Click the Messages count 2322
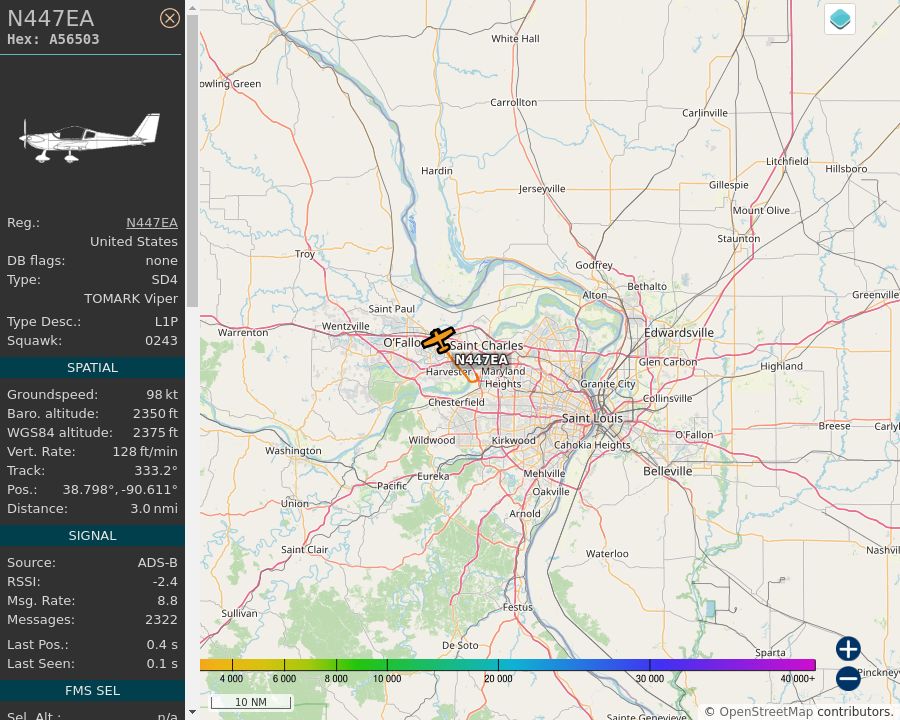Viewport: 900px width, 720px height. click(161, 620)
